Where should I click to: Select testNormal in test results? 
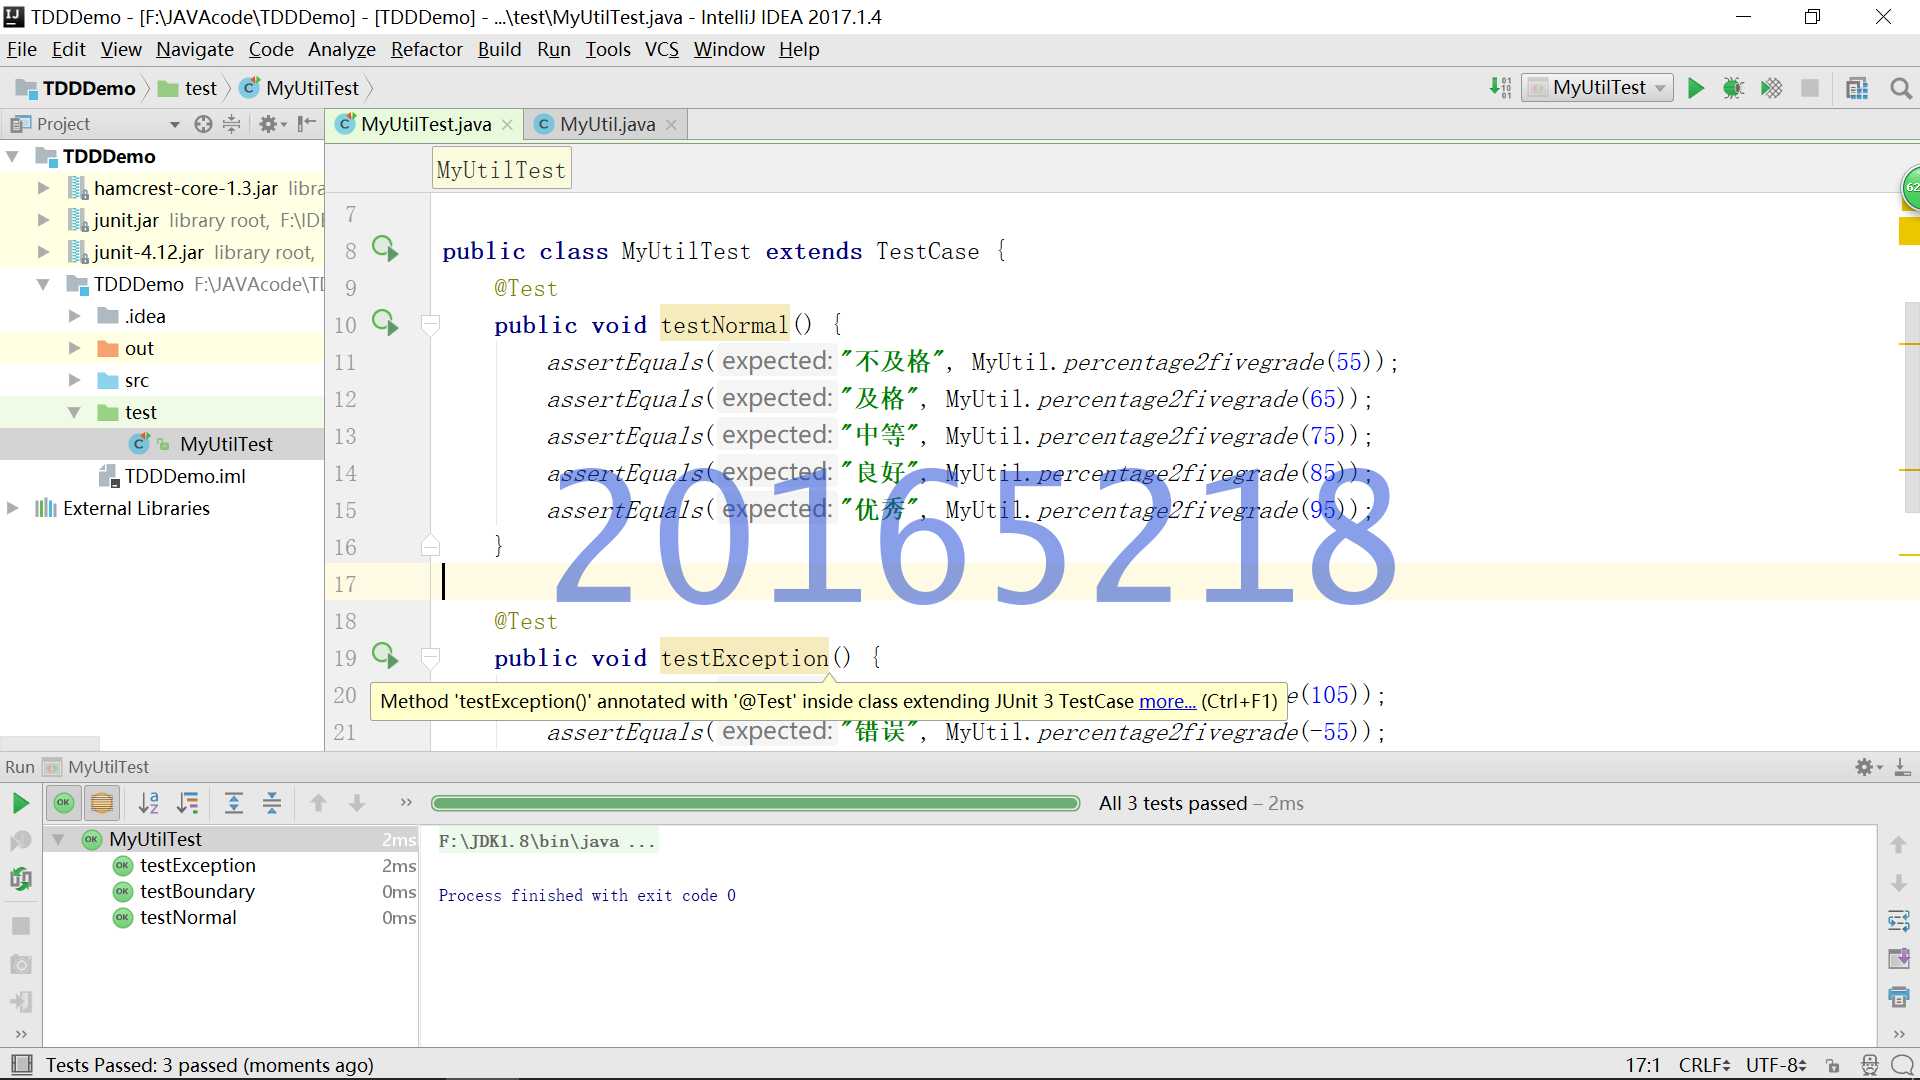coord(188,917)
